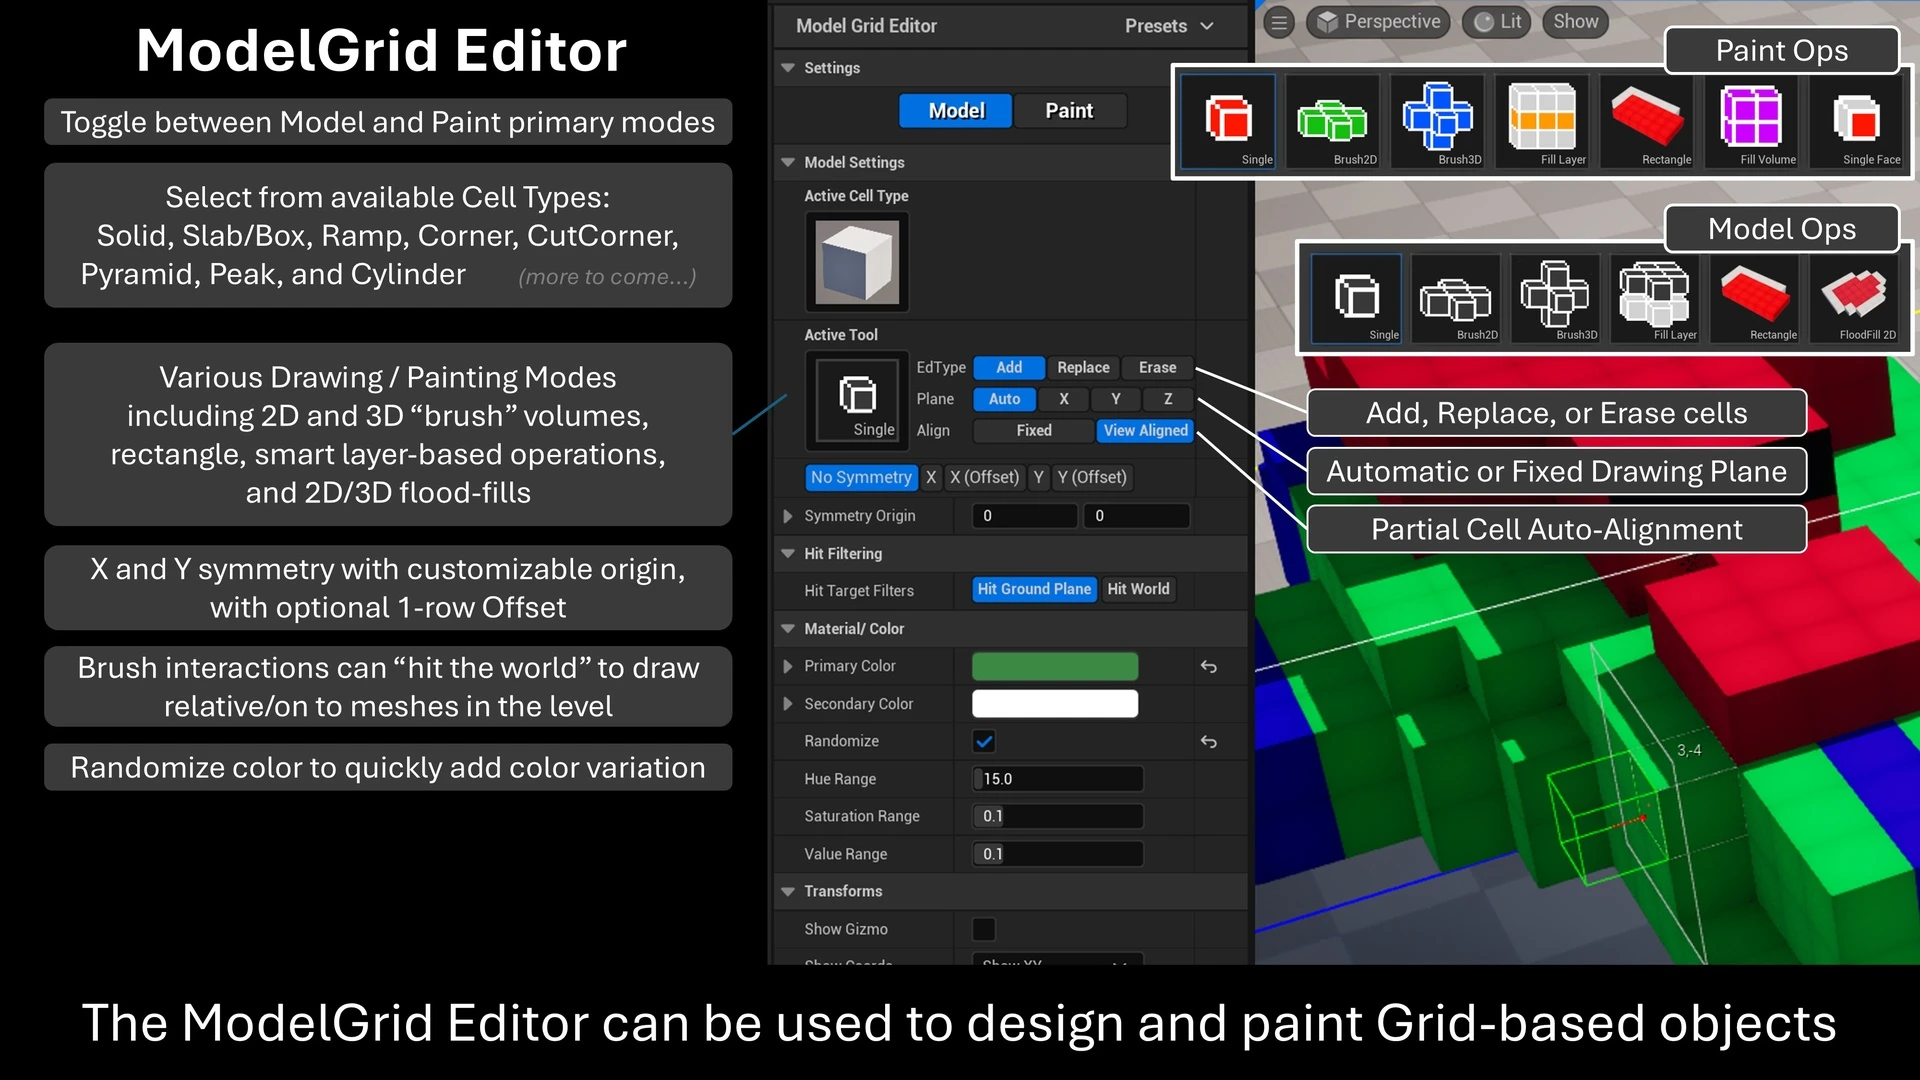Viewport: 1920px width, 1080px height.
Task: Enable the Hit World target filter
Action: [x=1138, y=589]
